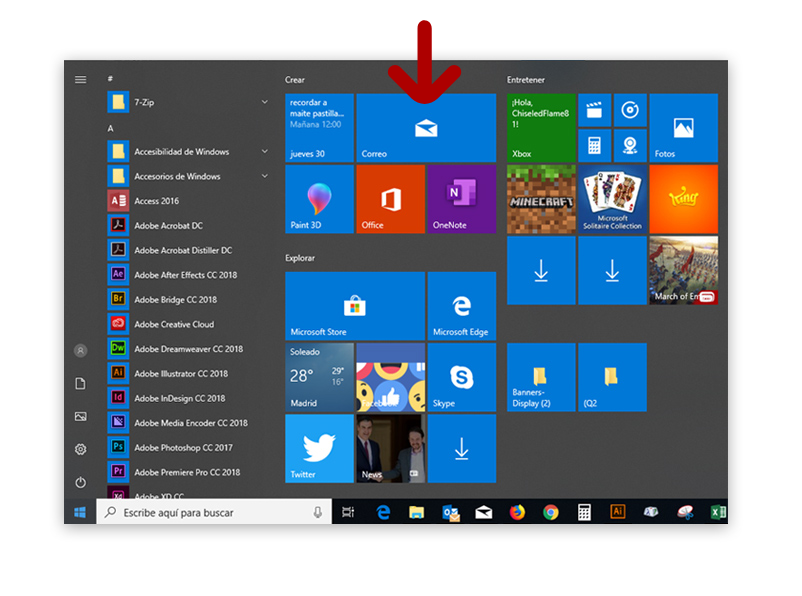
Task: Open the Groove Music disc tile
Action: tap(630, 110)
